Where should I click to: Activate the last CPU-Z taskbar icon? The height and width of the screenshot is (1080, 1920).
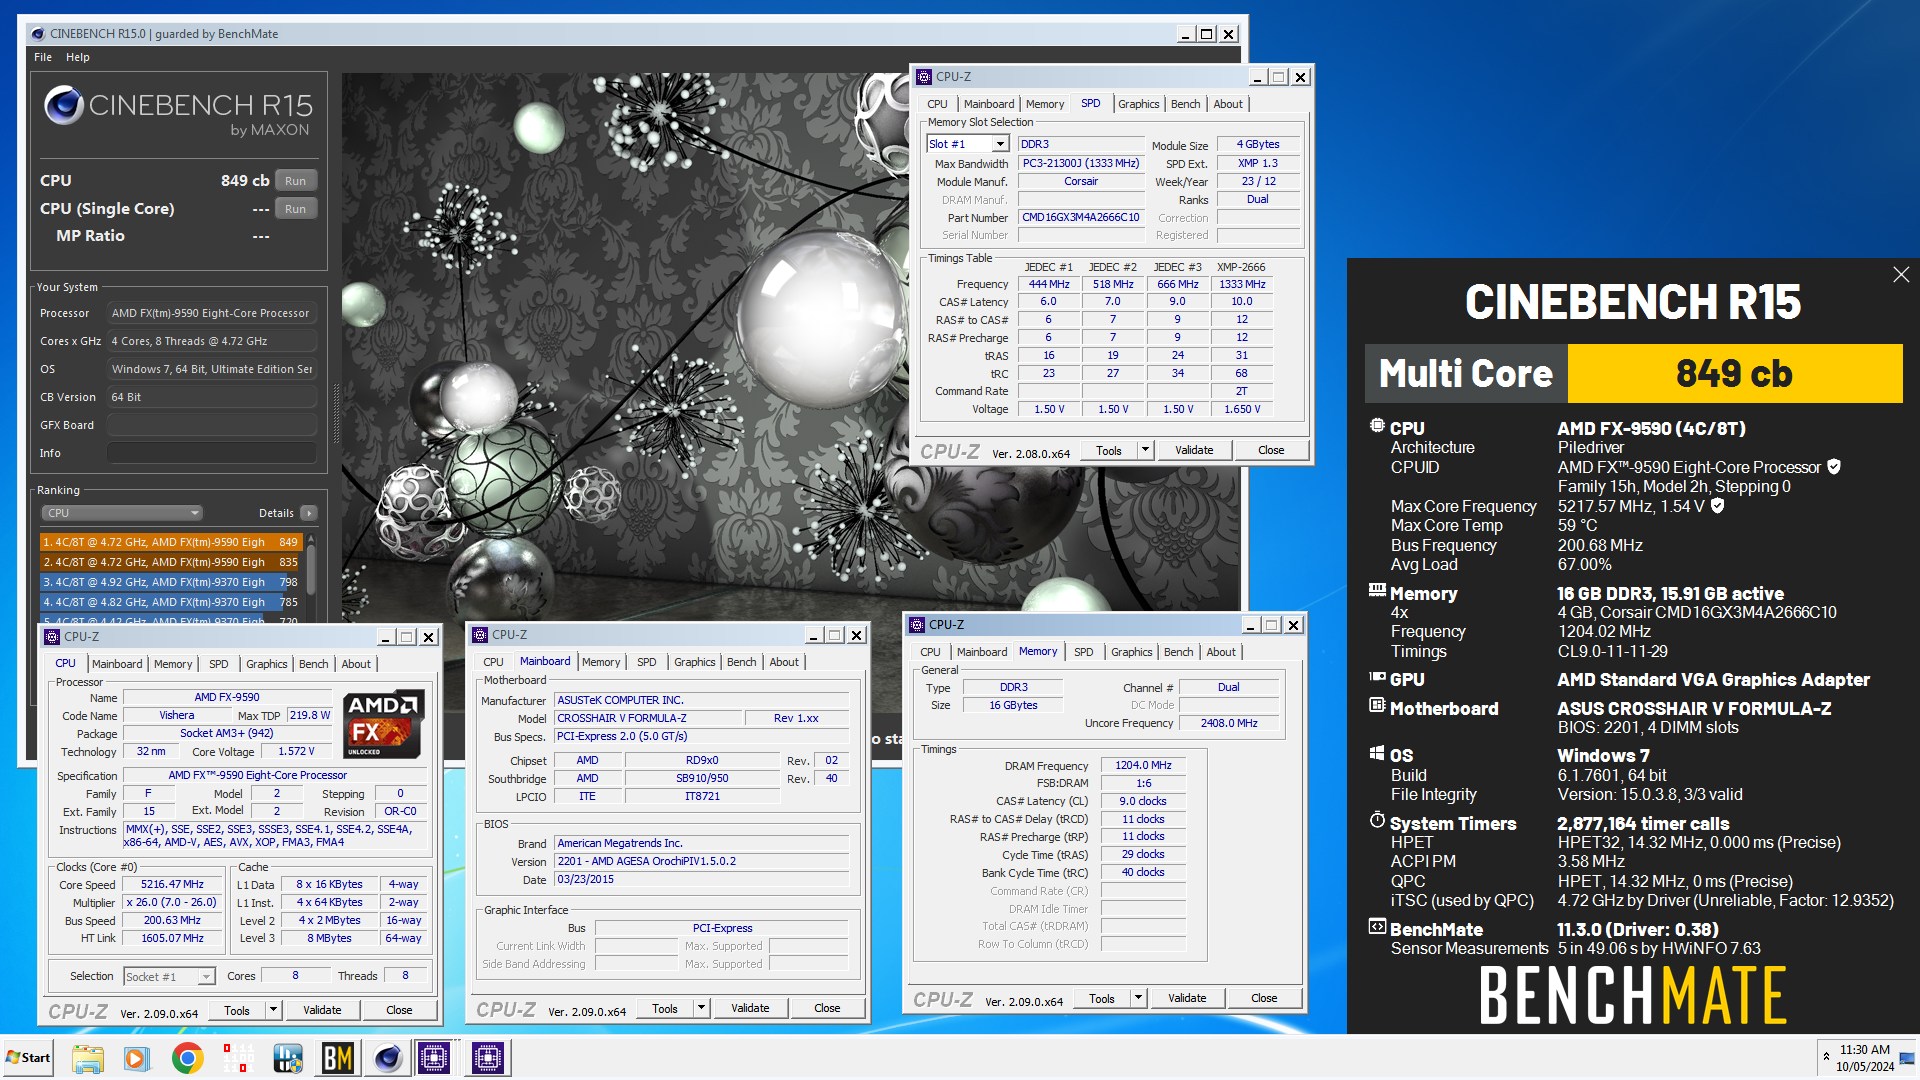[487, 1058]
